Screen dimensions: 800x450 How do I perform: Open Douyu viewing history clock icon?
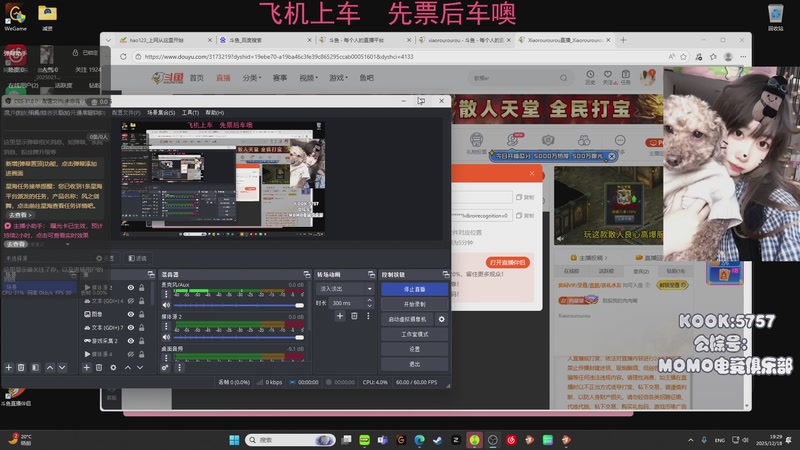coord(590,74)
